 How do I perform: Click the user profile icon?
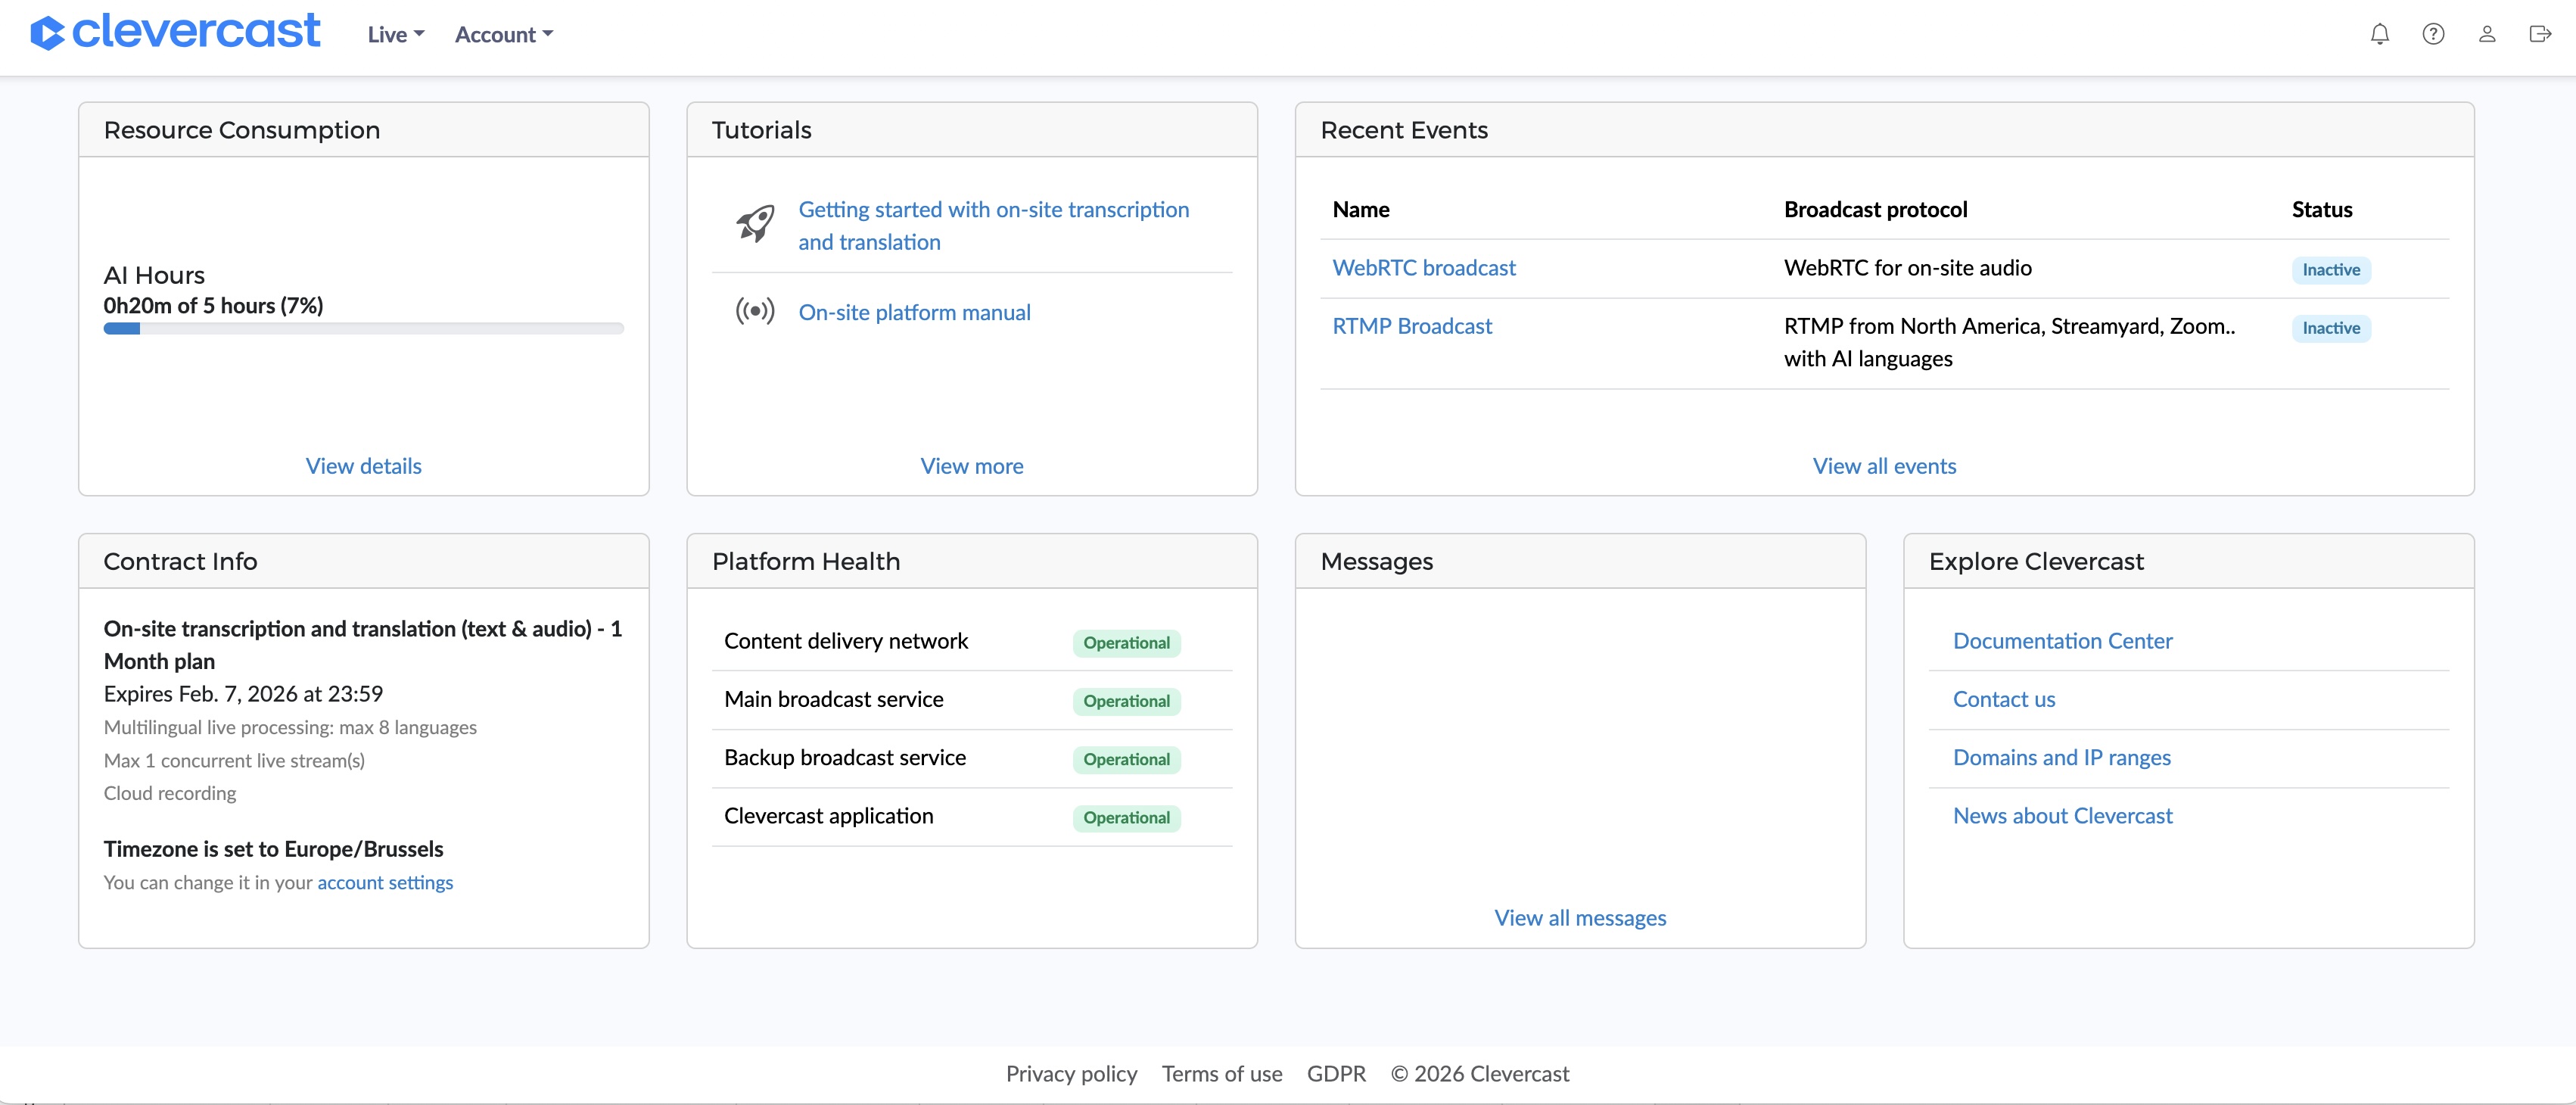2486,34
